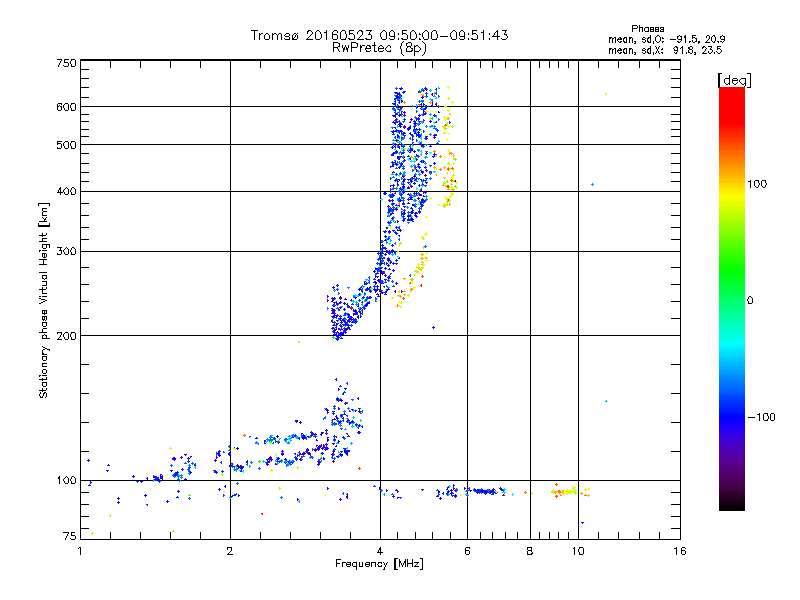Select the 'mean, sd,O: -91.5, 20.9' line
Screen dimensions: 800x600
(666, 39)
